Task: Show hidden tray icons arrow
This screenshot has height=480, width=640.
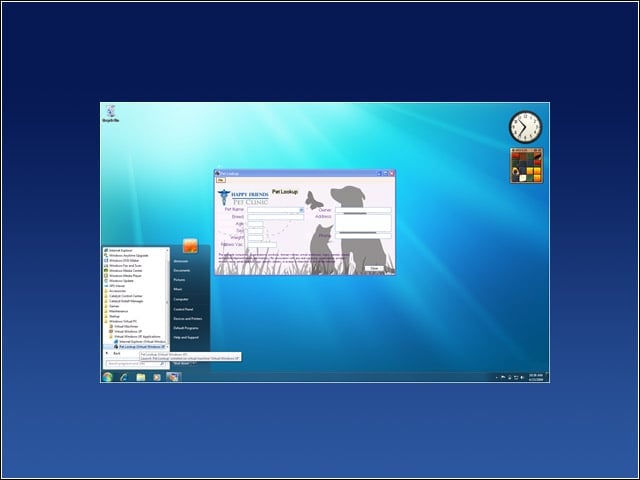Action: 497,378
